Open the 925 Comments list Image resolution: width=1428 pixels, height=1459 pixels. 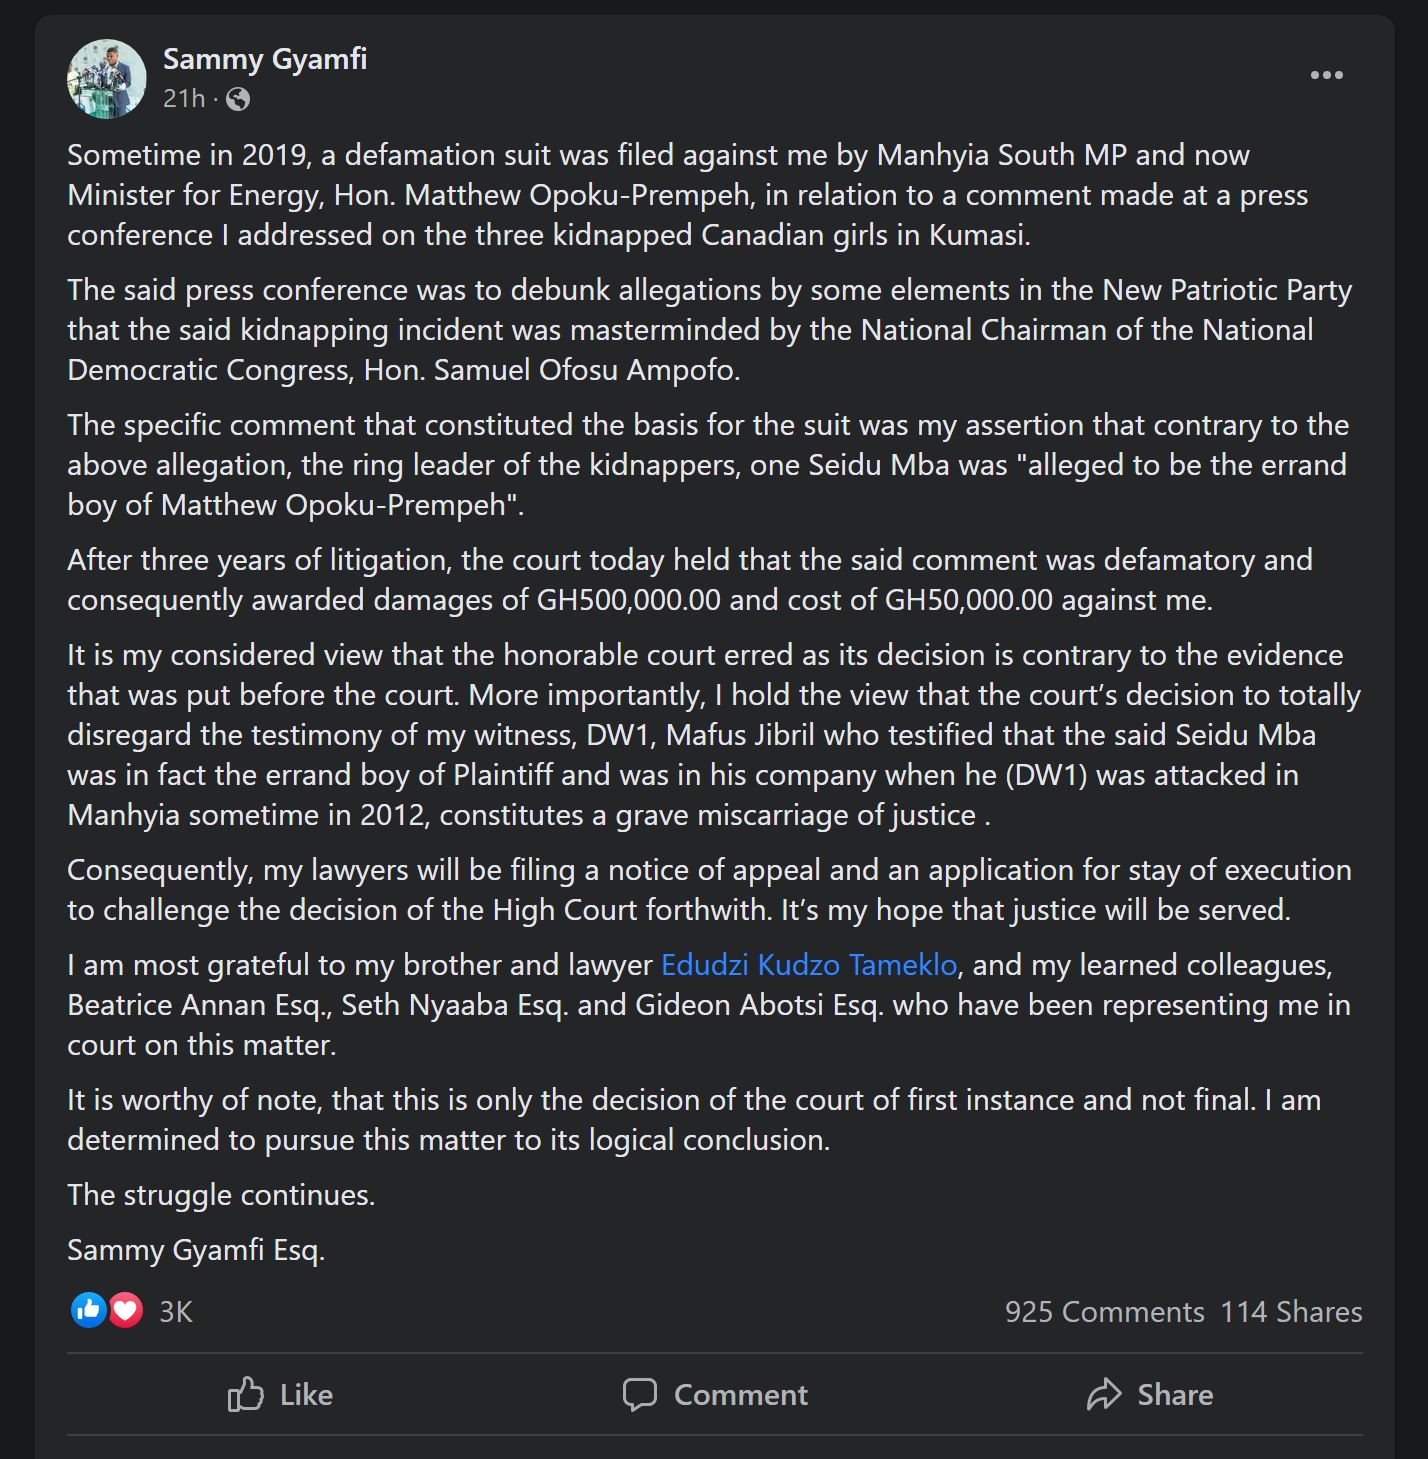tap(1104, 1312)
